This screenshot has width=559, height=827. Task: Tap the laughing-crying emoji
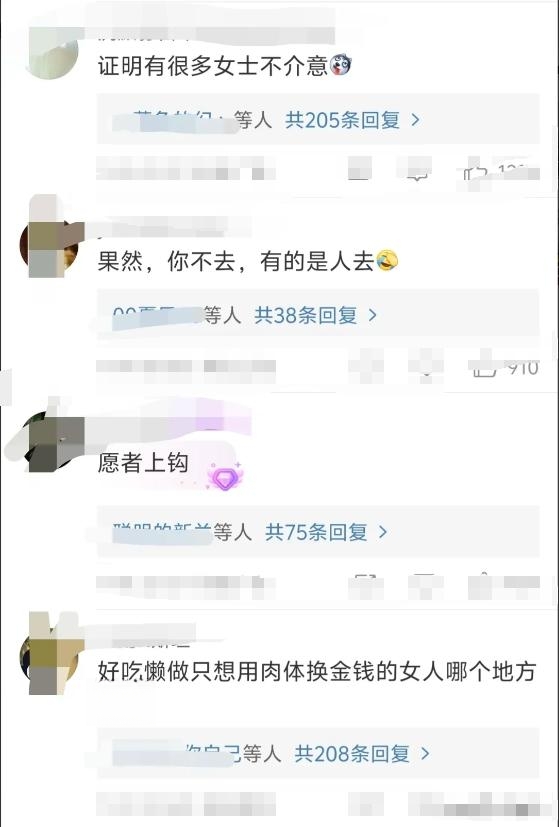pyautogui.click(x=387, y=261)
